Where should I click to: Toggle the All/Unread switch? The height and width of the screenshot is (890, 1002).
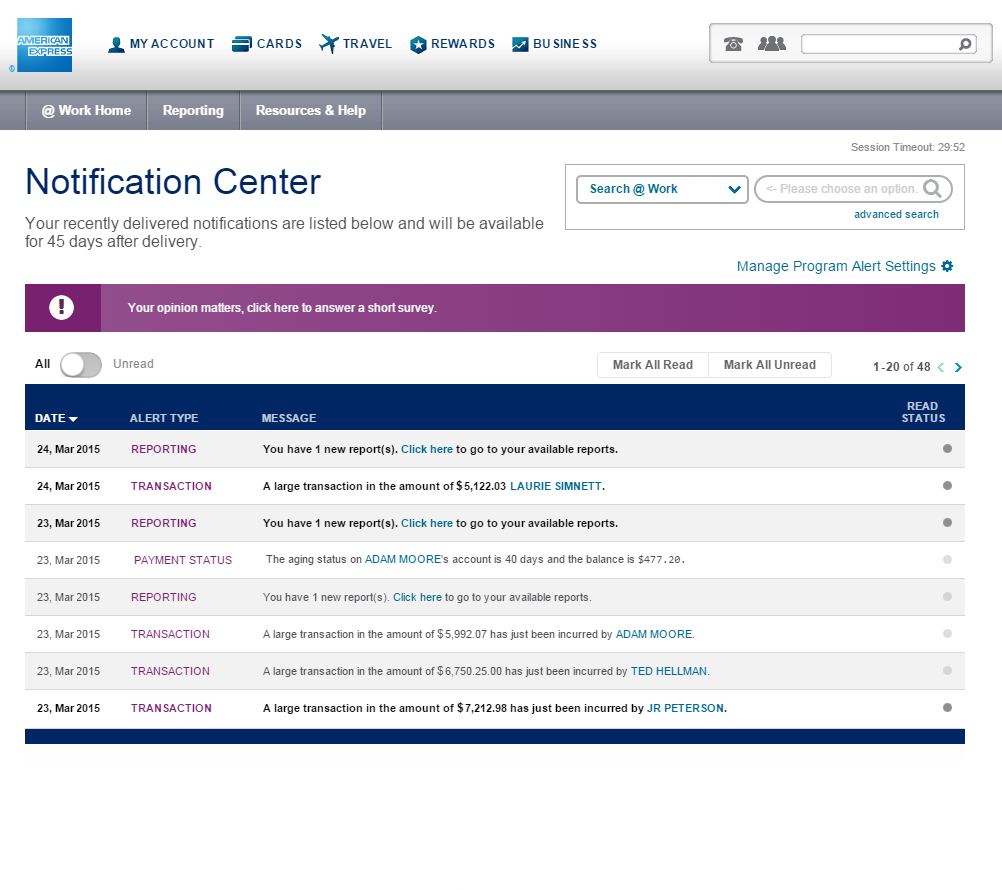[x=81, y=365]
